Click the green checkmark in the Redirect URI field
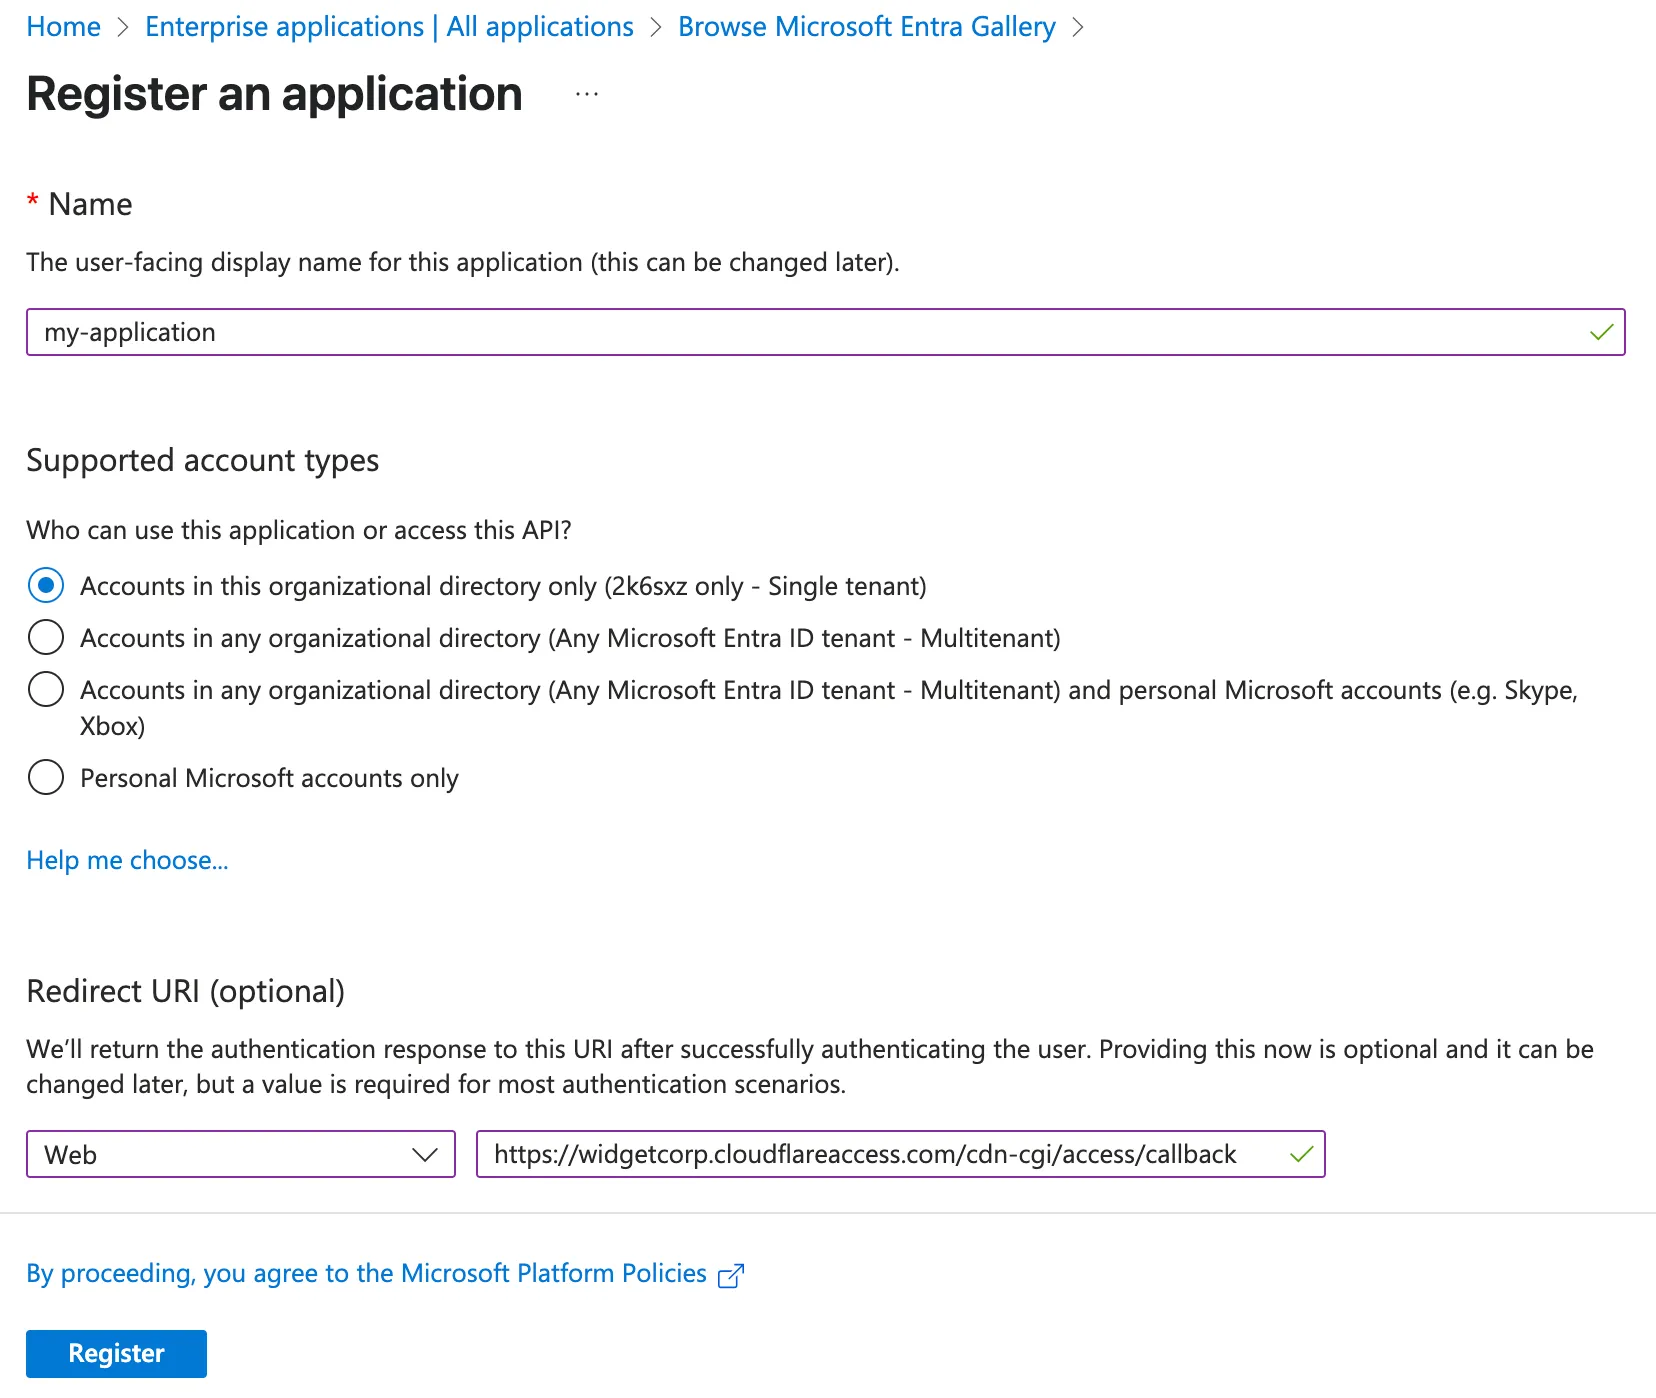Viewport: 1656px width, 1398px height. (1301, 1154)
